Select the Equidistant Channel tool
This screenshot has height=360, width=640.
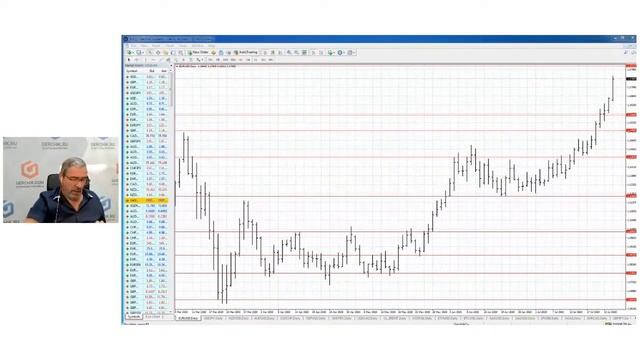click(x=168, y=60)
